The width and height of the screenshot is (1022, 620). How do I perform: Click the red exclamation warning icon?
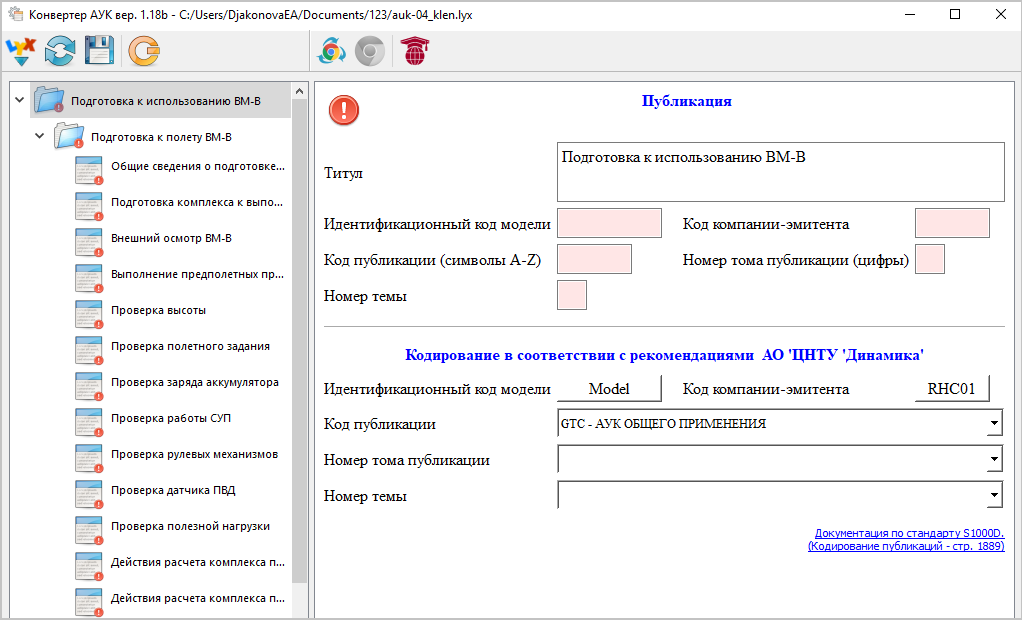tap(343, 110)
